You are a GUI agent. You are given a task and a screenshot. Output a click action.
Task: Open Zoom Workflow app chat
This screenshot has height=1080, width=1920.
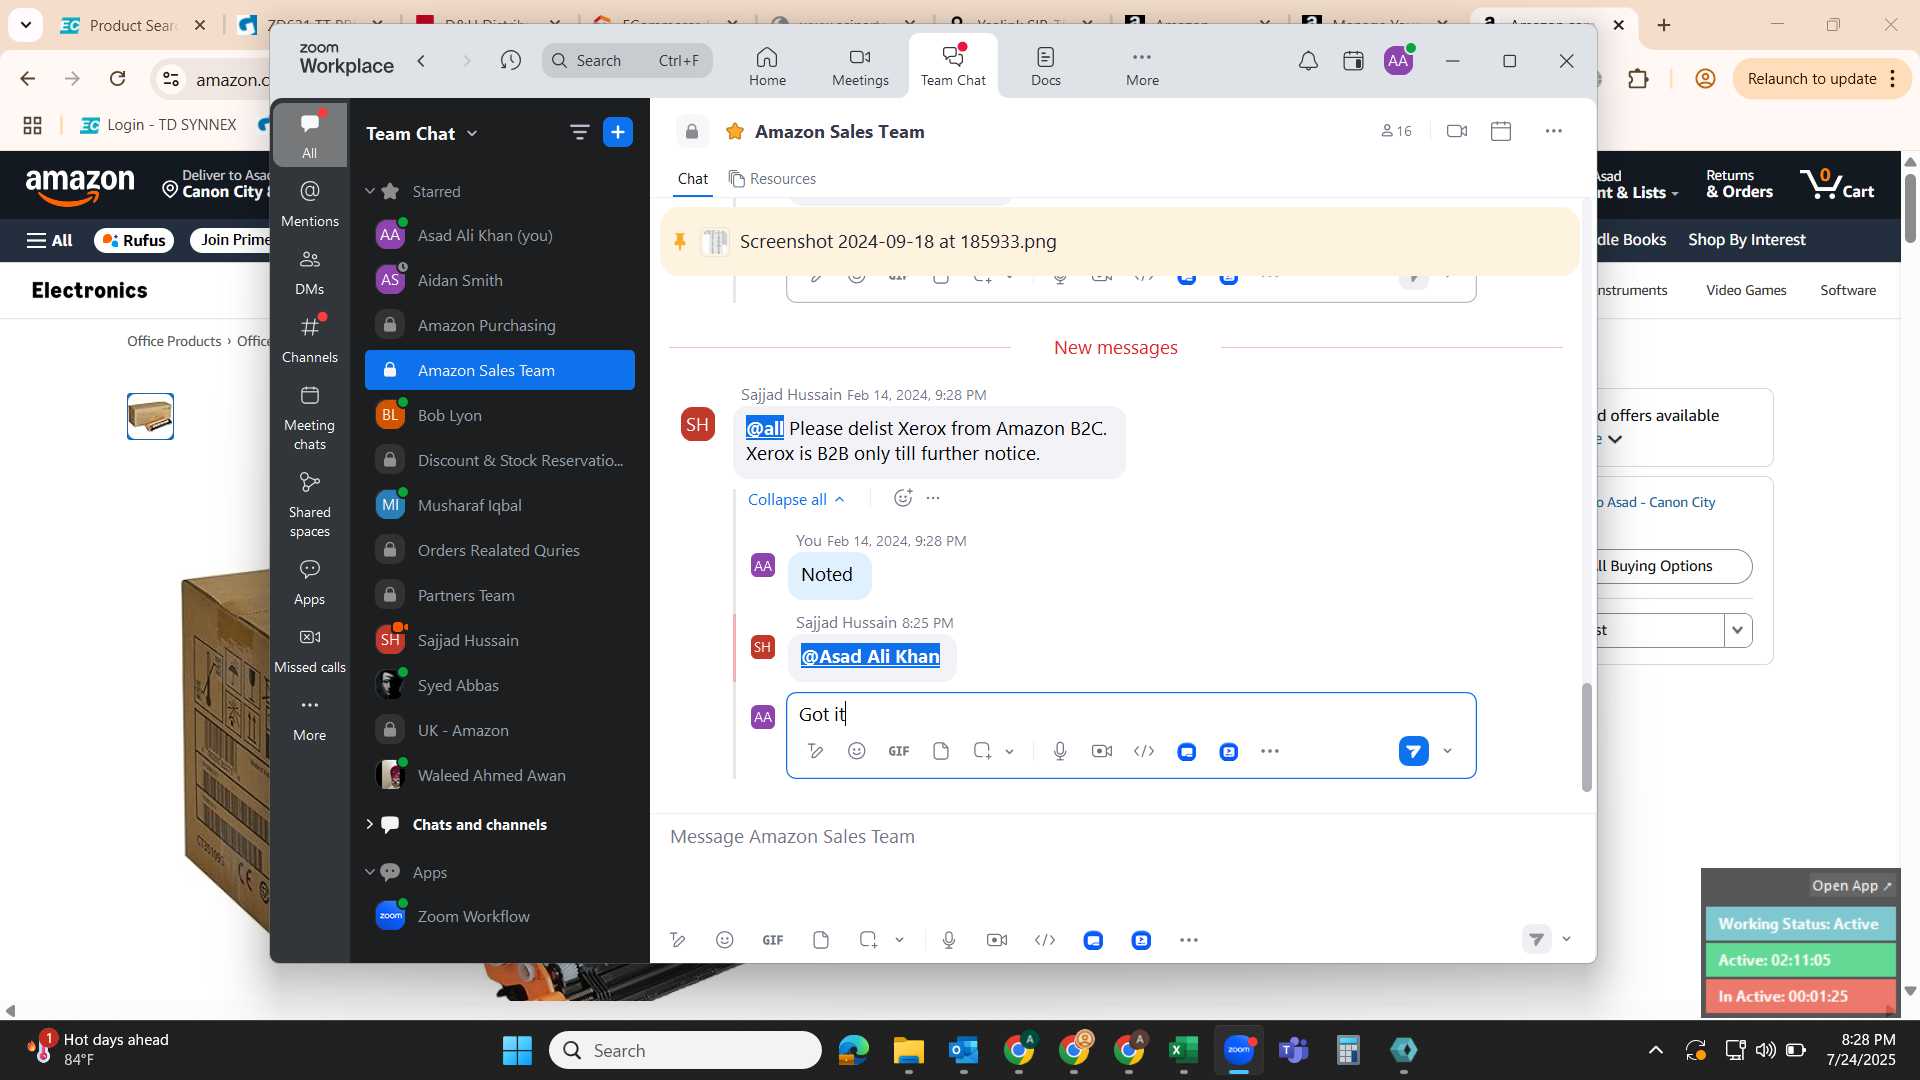(x=499, y=916)
